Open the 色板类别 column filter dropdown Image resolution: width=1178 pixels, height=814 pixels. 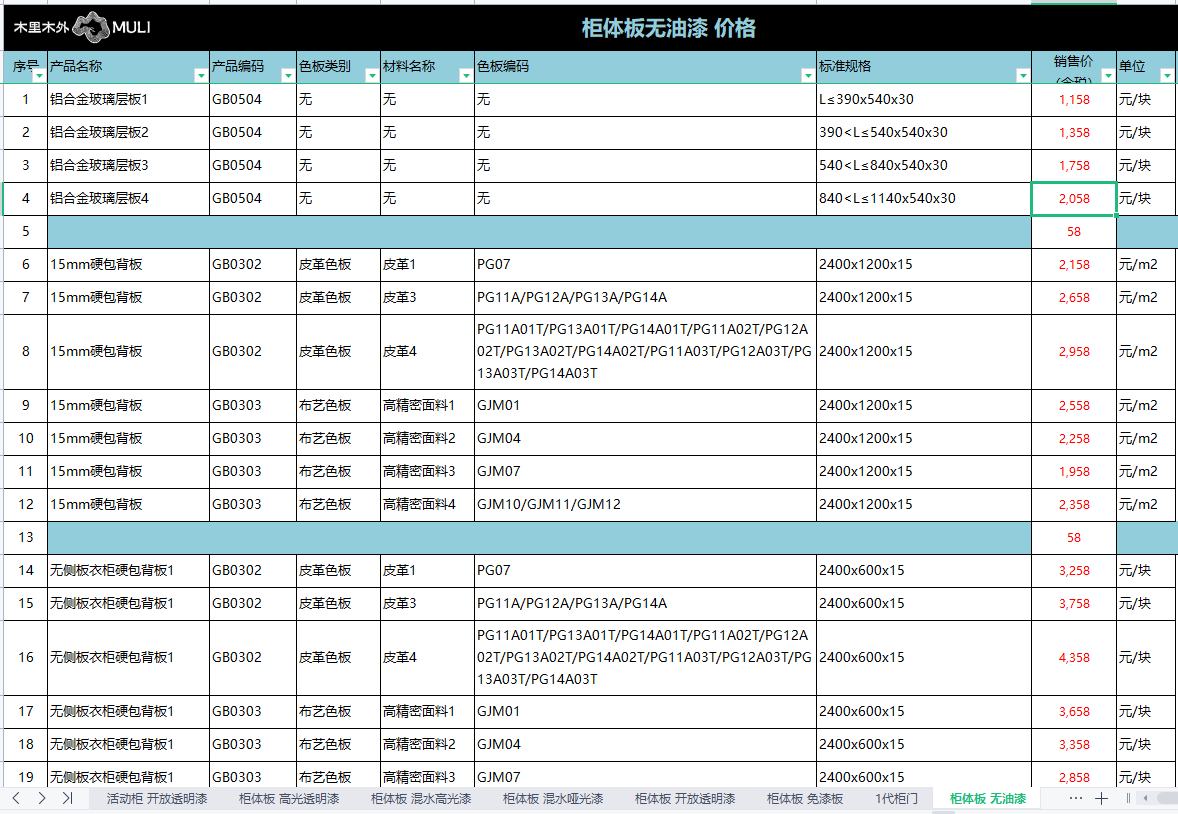coord(370,76)
